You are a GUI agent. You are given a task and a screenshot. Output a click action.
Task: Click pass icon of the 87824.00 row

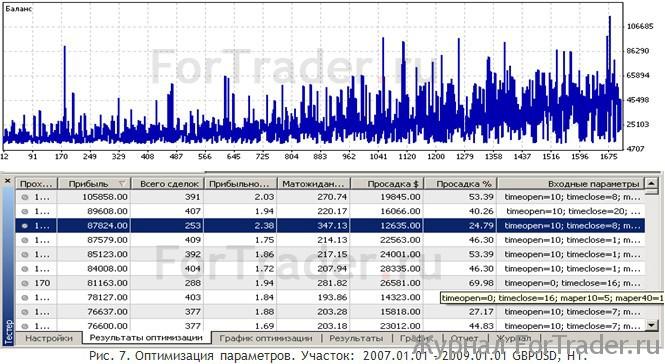25,226
